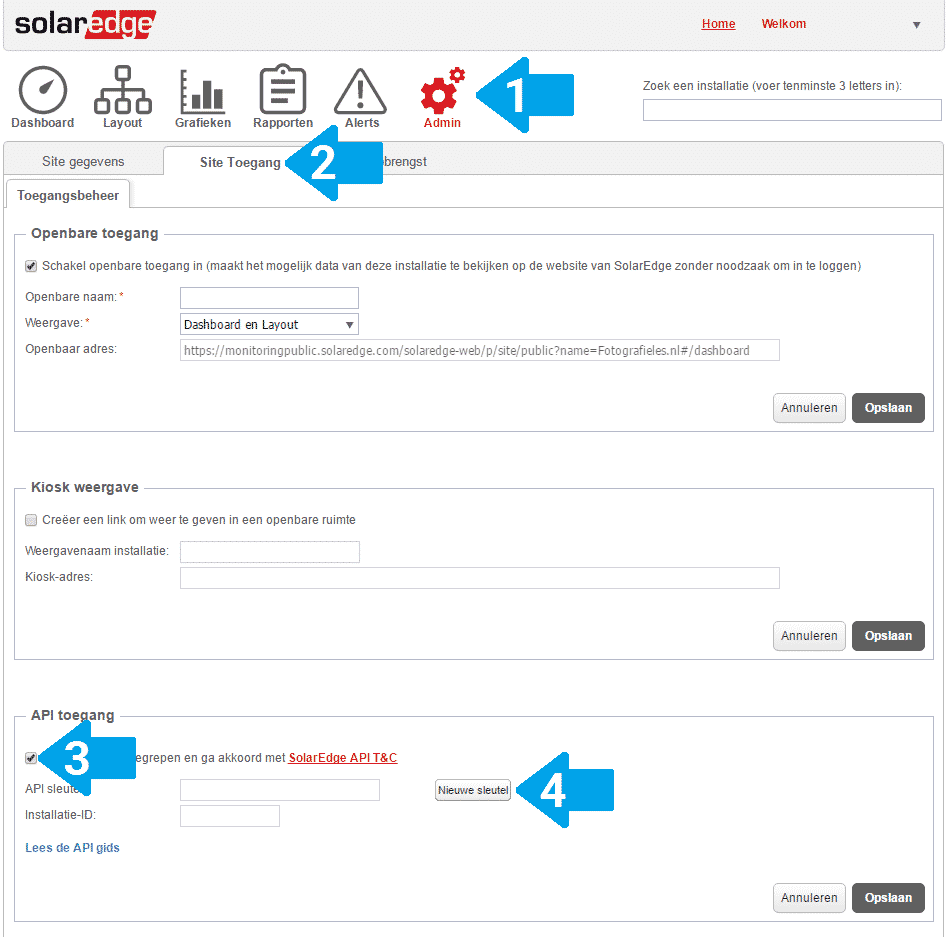Click Annuleren in API toegang section
The height and width of the screenshot is (937, 952).
[809, 898]
